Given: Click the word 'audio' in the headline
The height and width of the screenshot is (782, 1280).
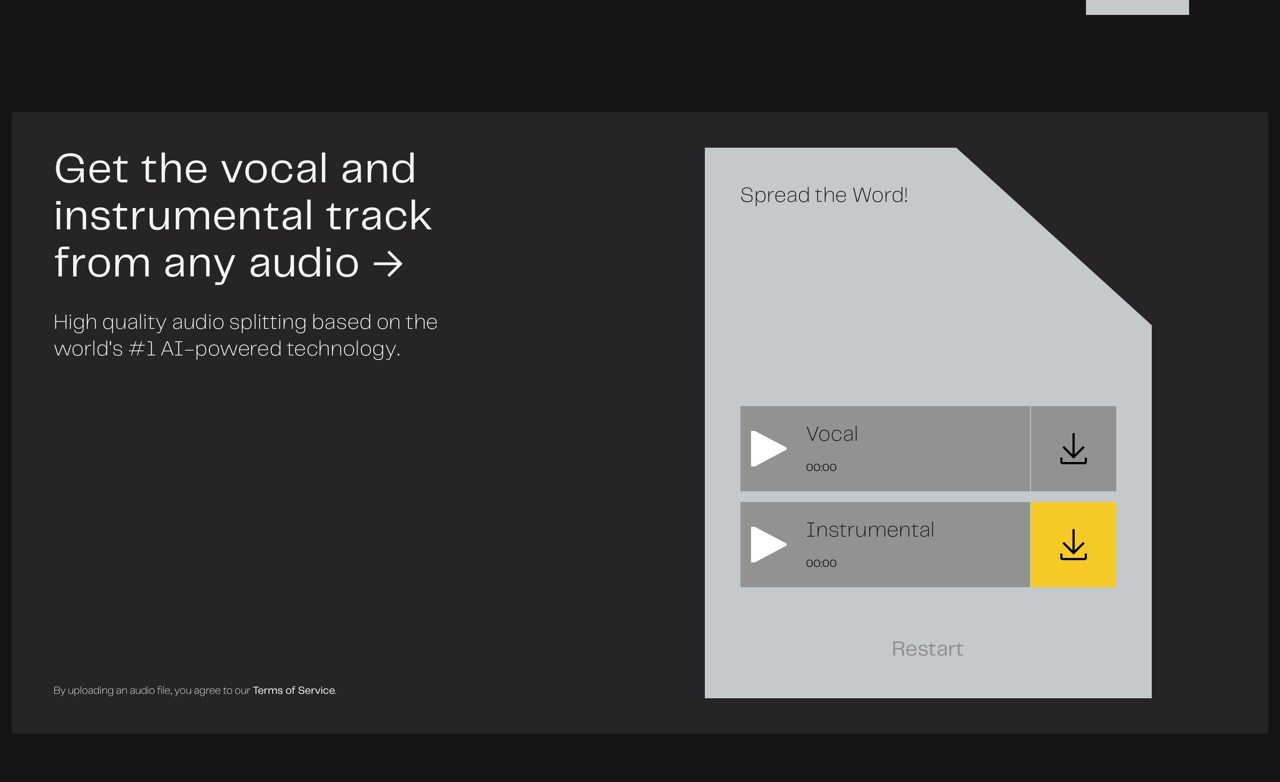Looking at the screenshot, I should tap(303, 263).
